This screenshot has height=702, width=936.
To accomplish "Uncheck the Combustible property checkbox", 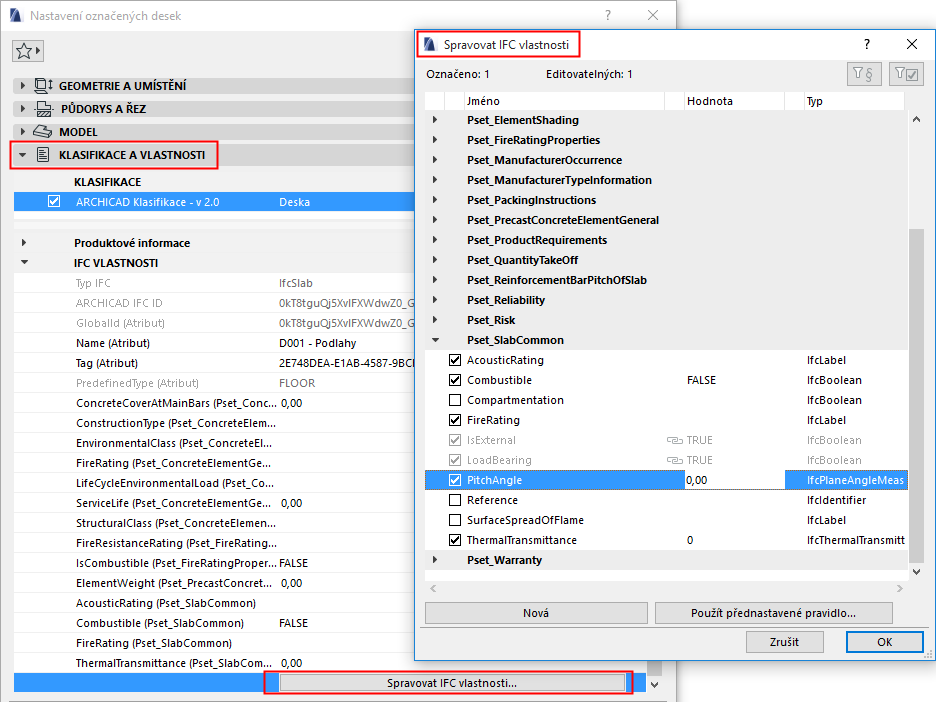I will (455, 380).
